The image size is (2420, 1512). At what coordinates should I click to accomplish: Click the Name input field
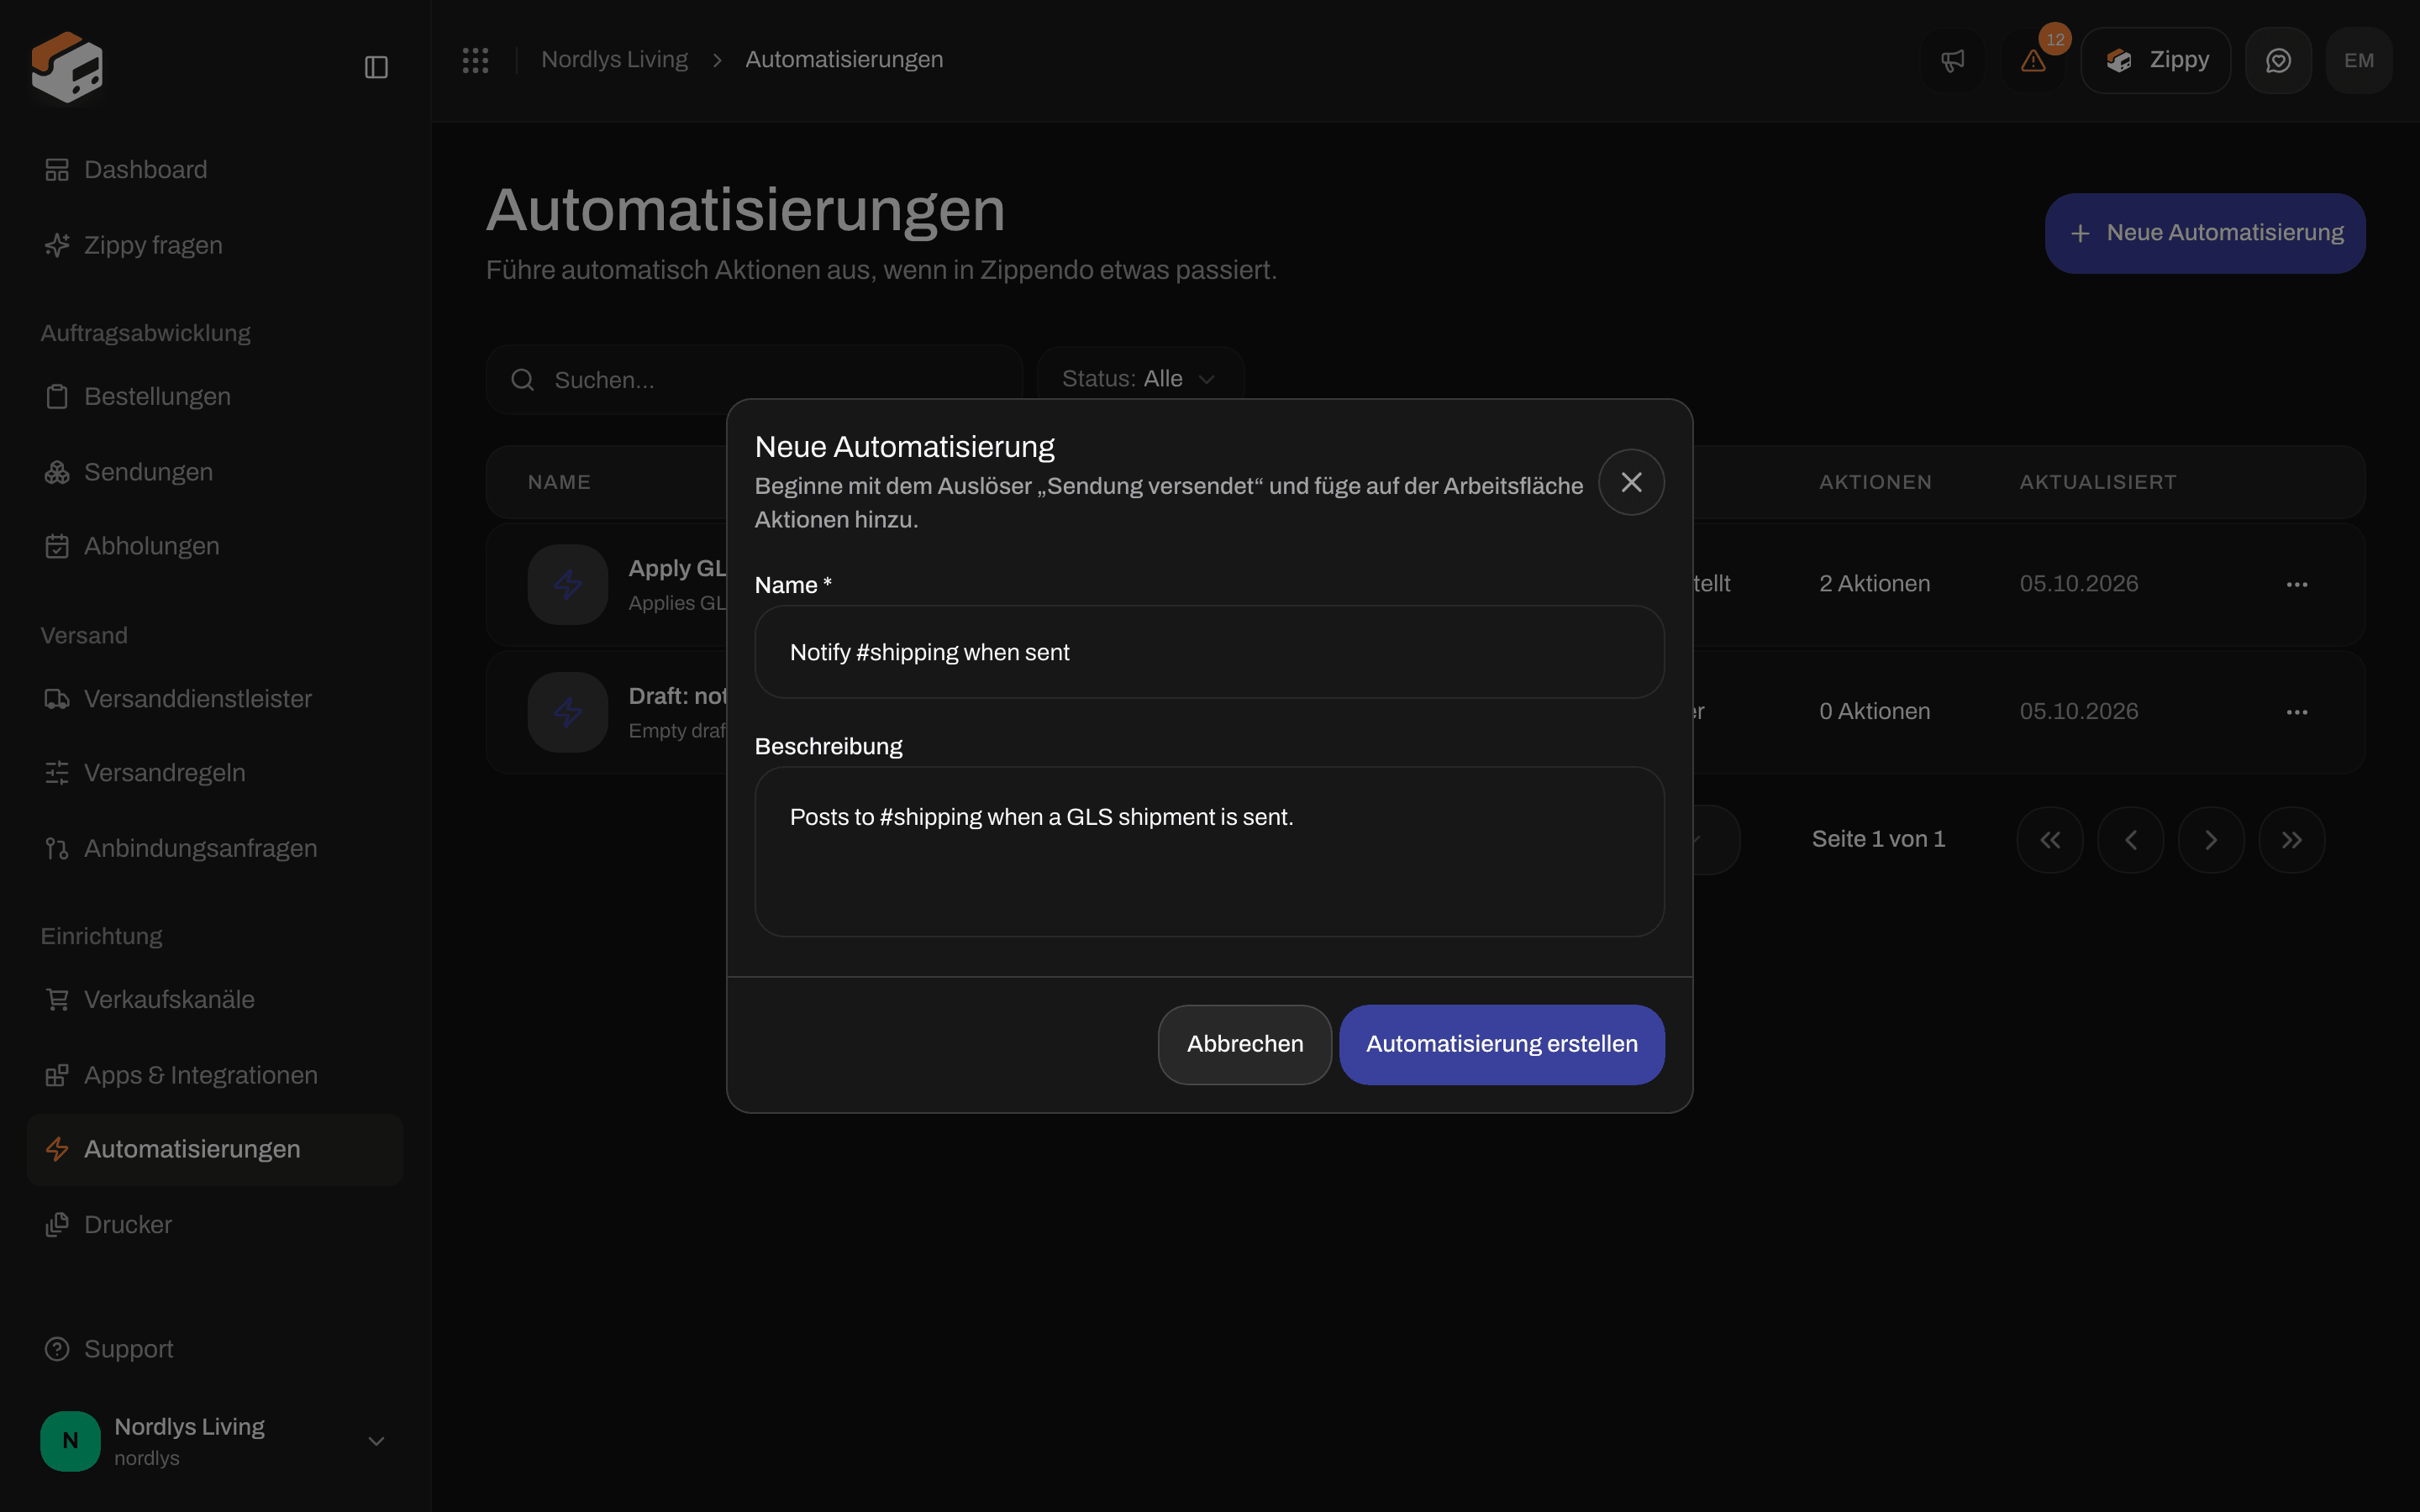pyautogui.click(x=1209, y=652)
